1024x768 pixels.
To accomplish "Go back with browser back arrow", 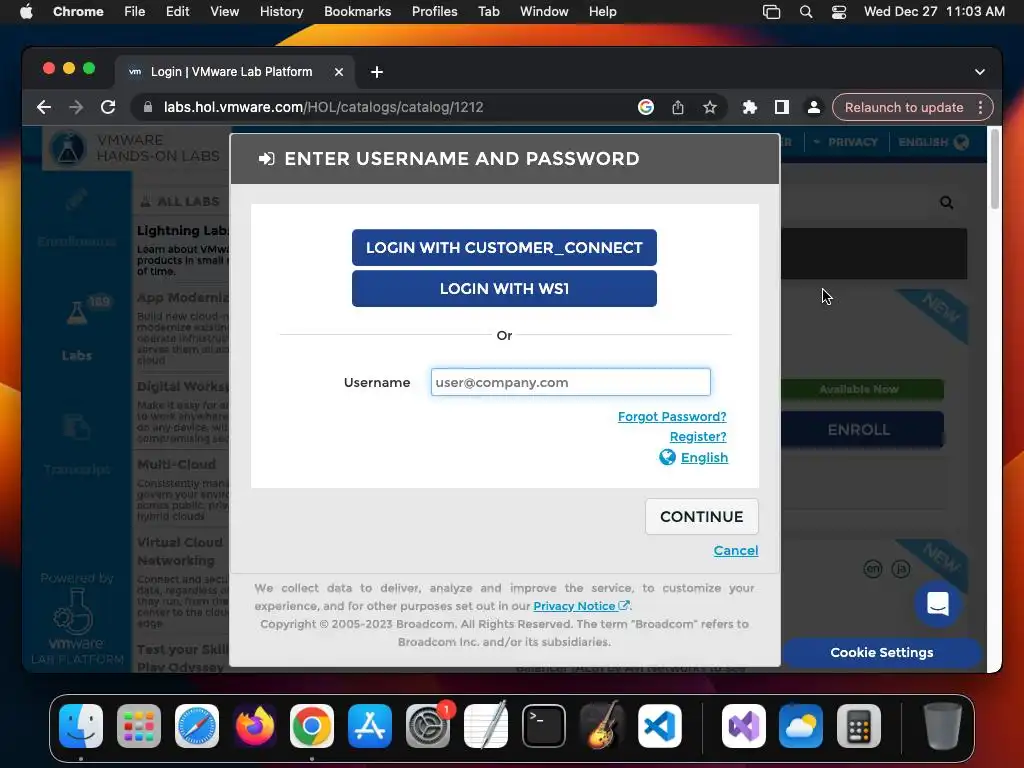I will [44, 107].
